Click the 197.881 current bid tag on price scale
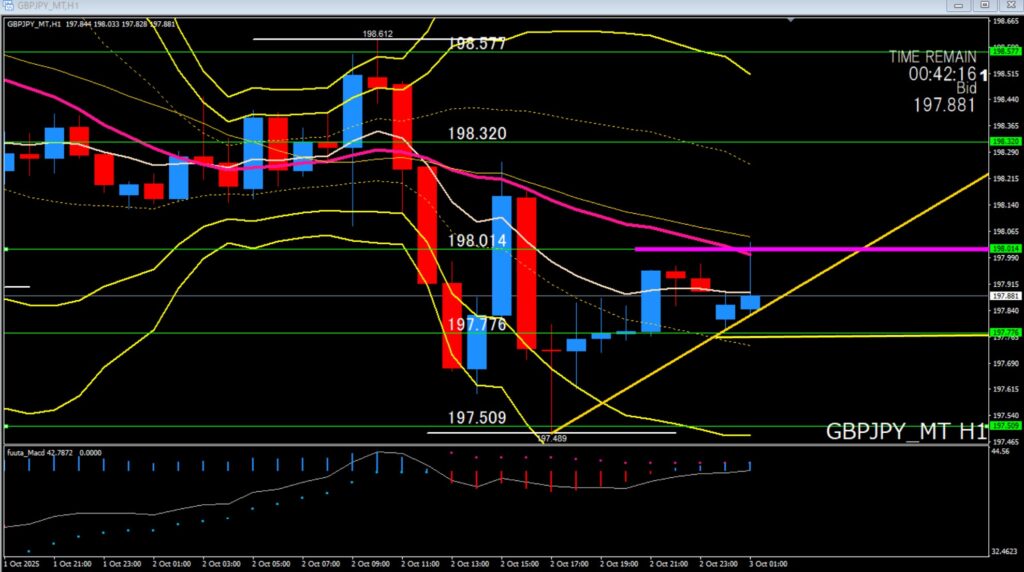 coord(1003,296)
